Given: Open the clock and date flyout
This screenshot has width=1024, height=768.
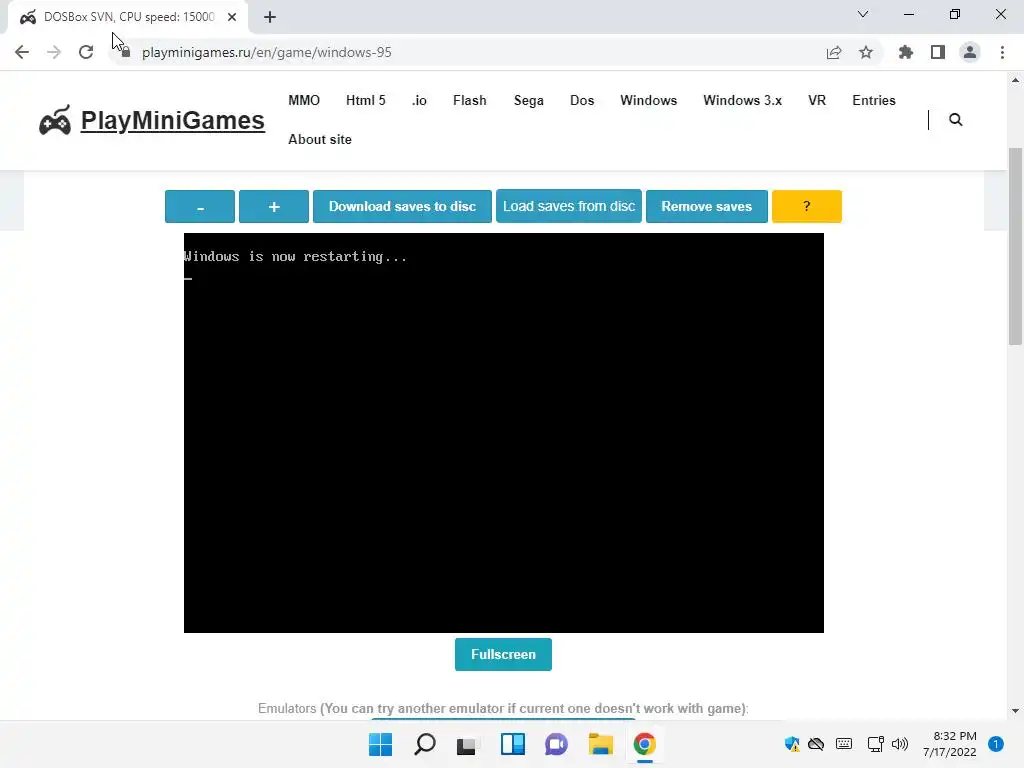Looking at the screenshot, I should coord(950,744).
